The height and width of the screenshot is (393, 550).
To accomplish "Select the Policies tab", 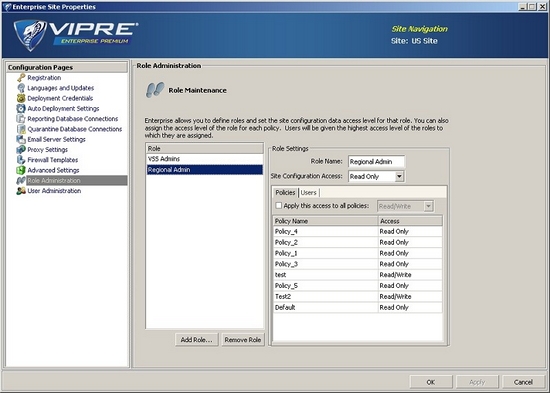I will point(285,192).
